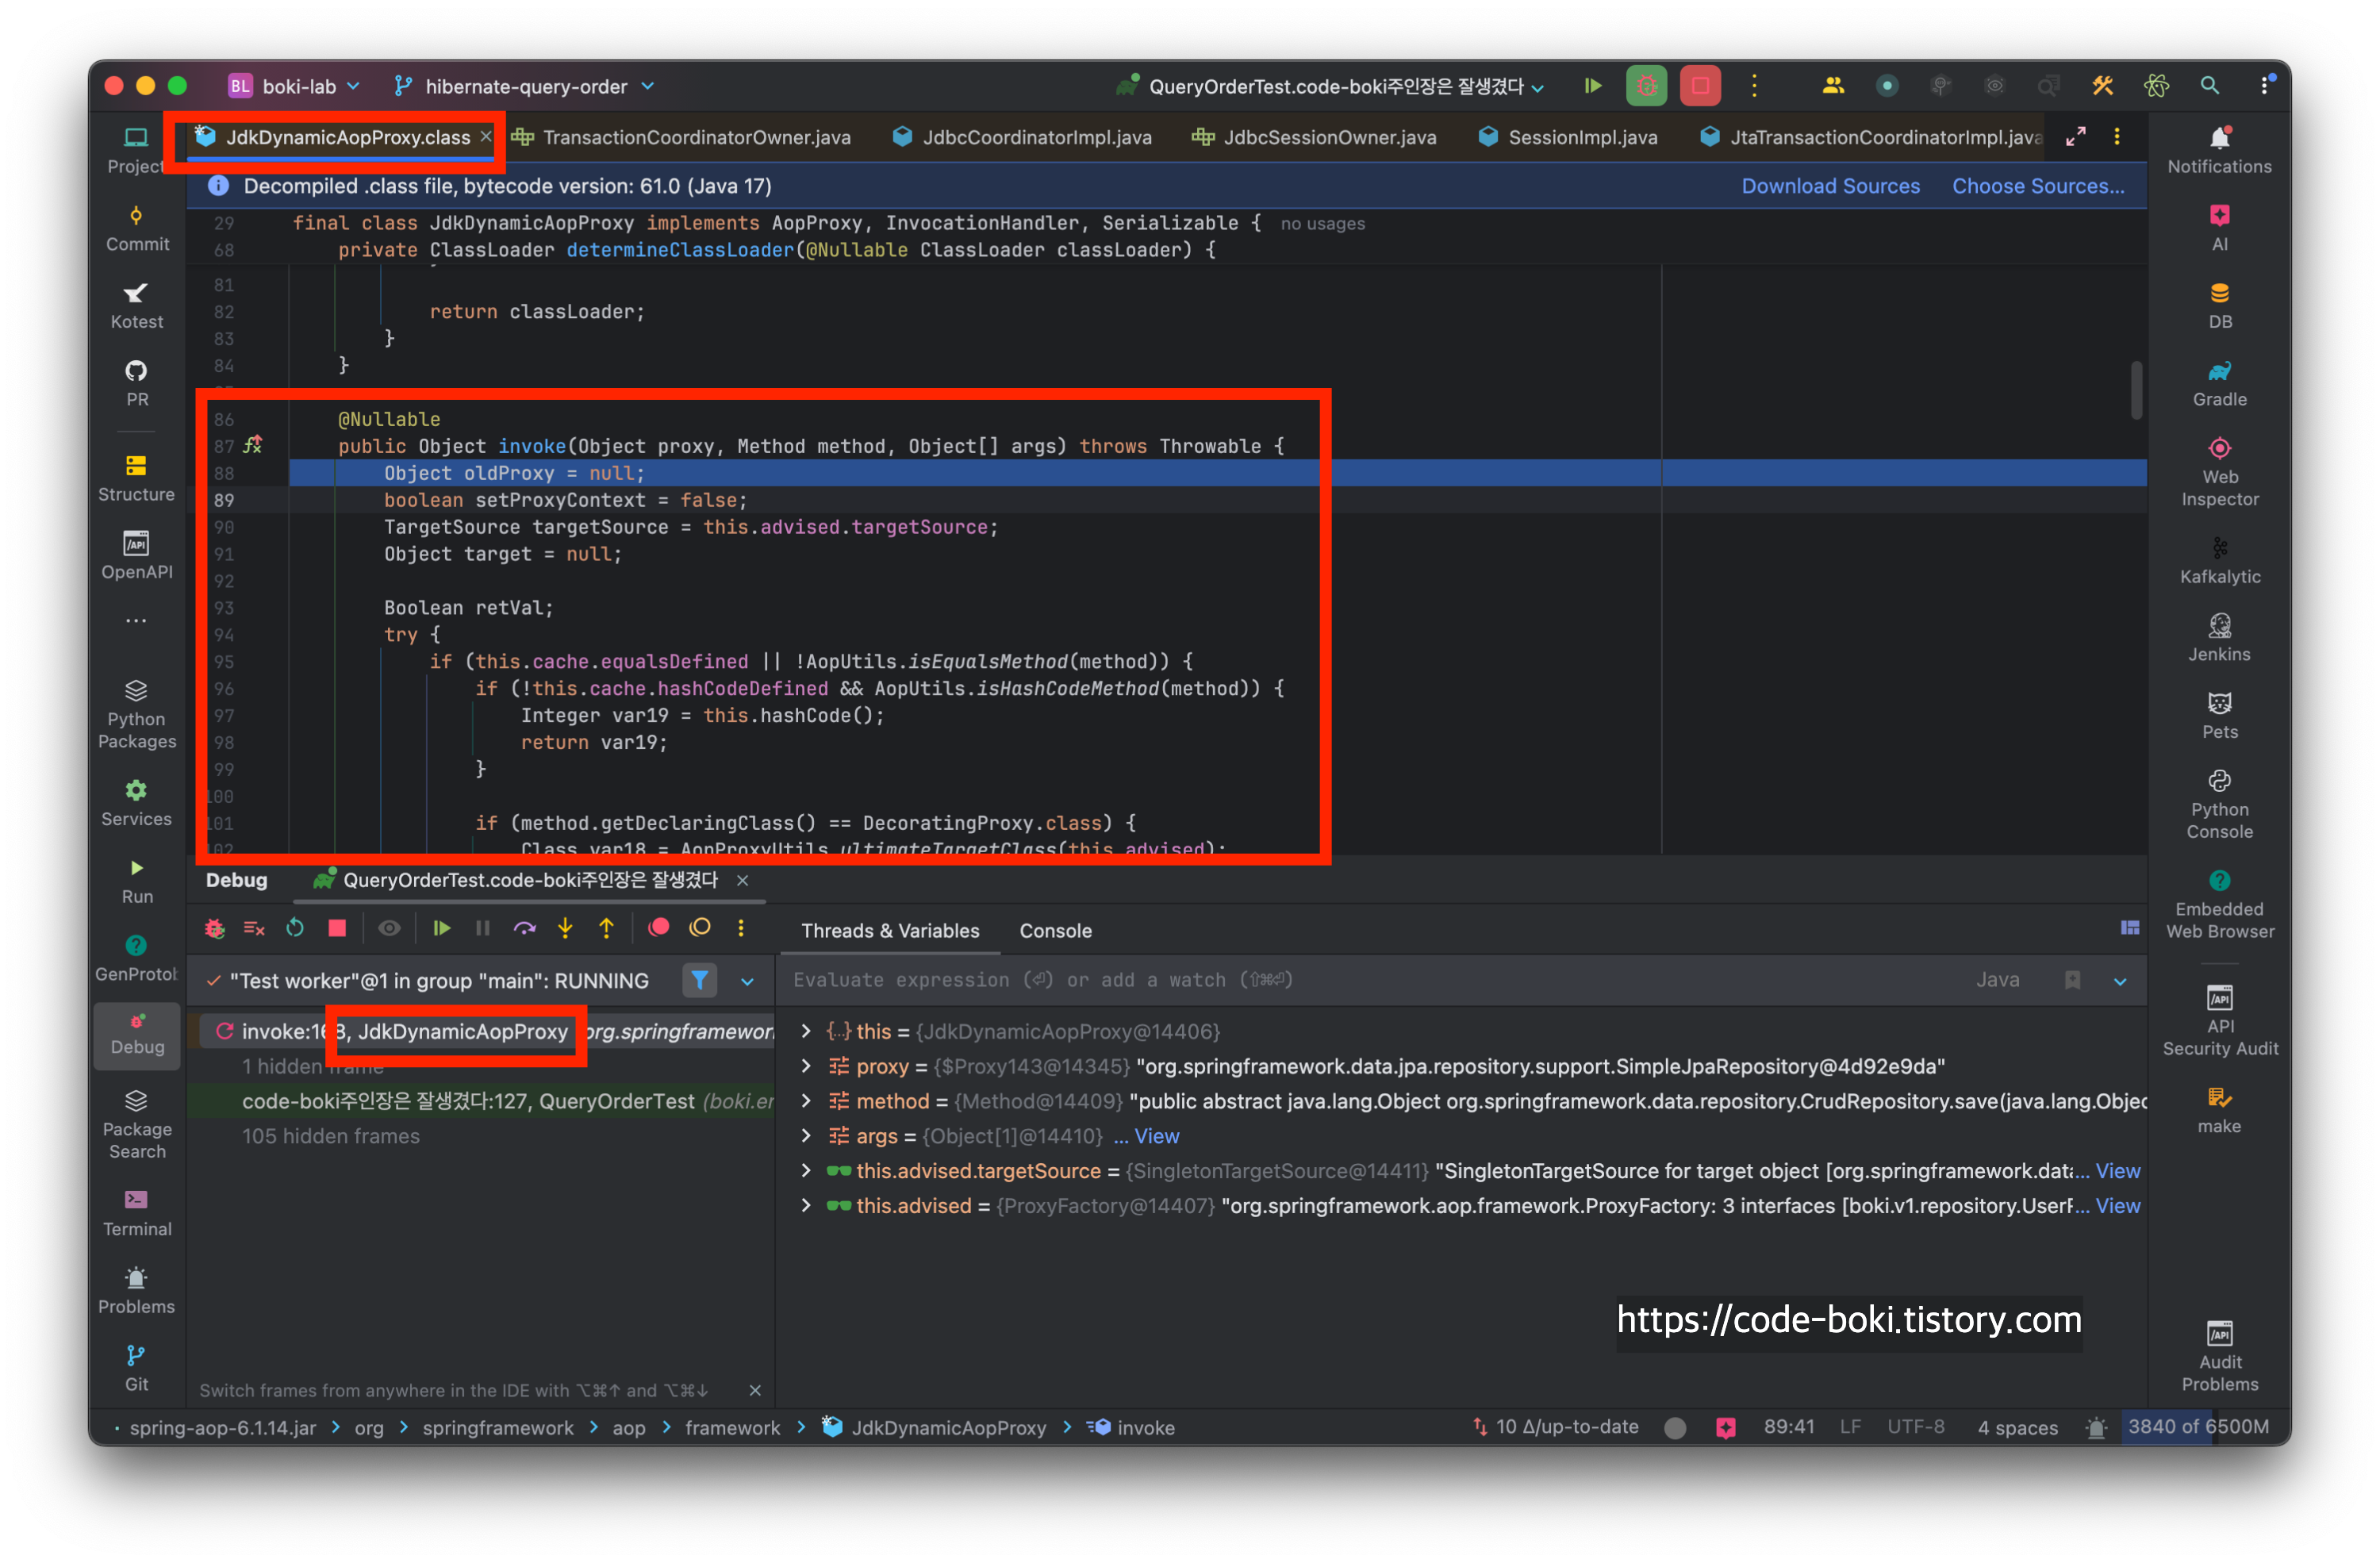Viewport: 2380px width, 1563px height.
Task: Click the Step Into arrow icon
Action: pos(565,928)
